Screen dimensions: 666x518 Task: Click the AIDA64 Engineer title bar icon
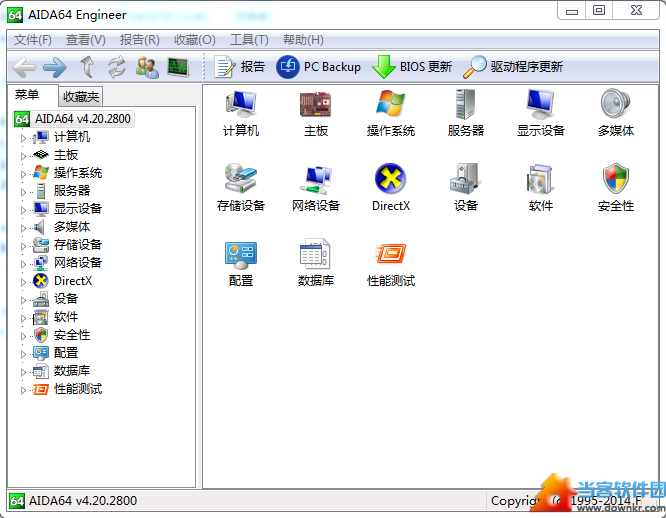pos(15,15)
